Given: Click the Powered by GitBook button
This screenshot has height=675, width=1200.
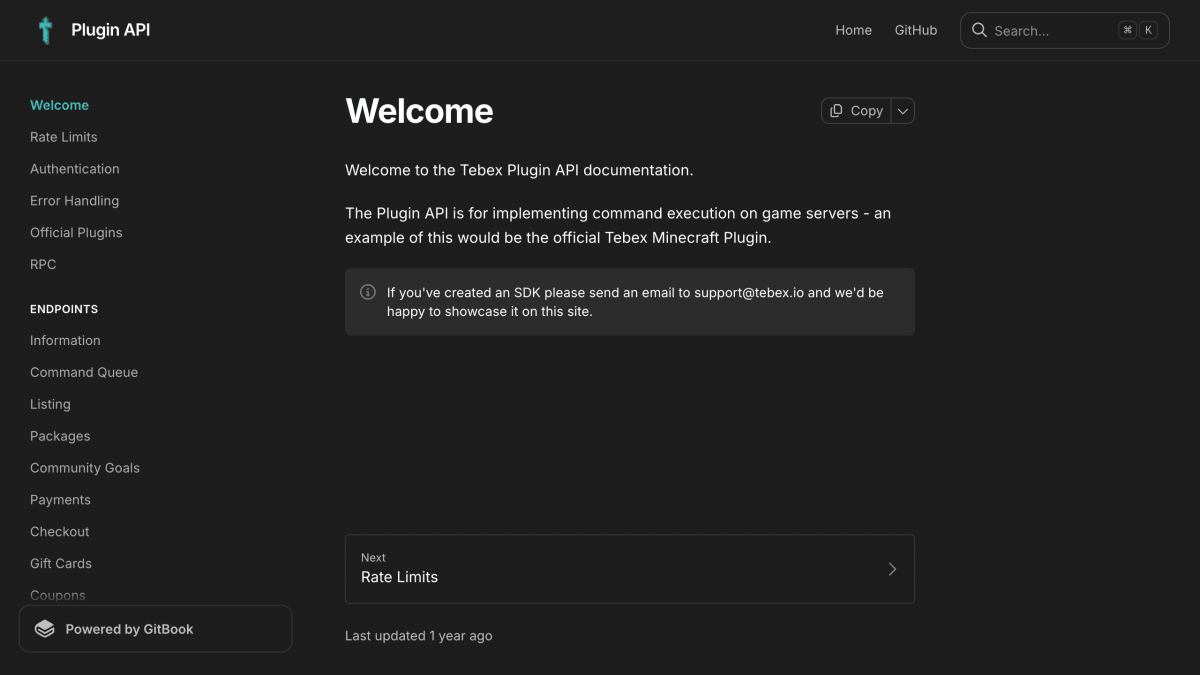Looking at the screenshot, I should coord(156,629).
